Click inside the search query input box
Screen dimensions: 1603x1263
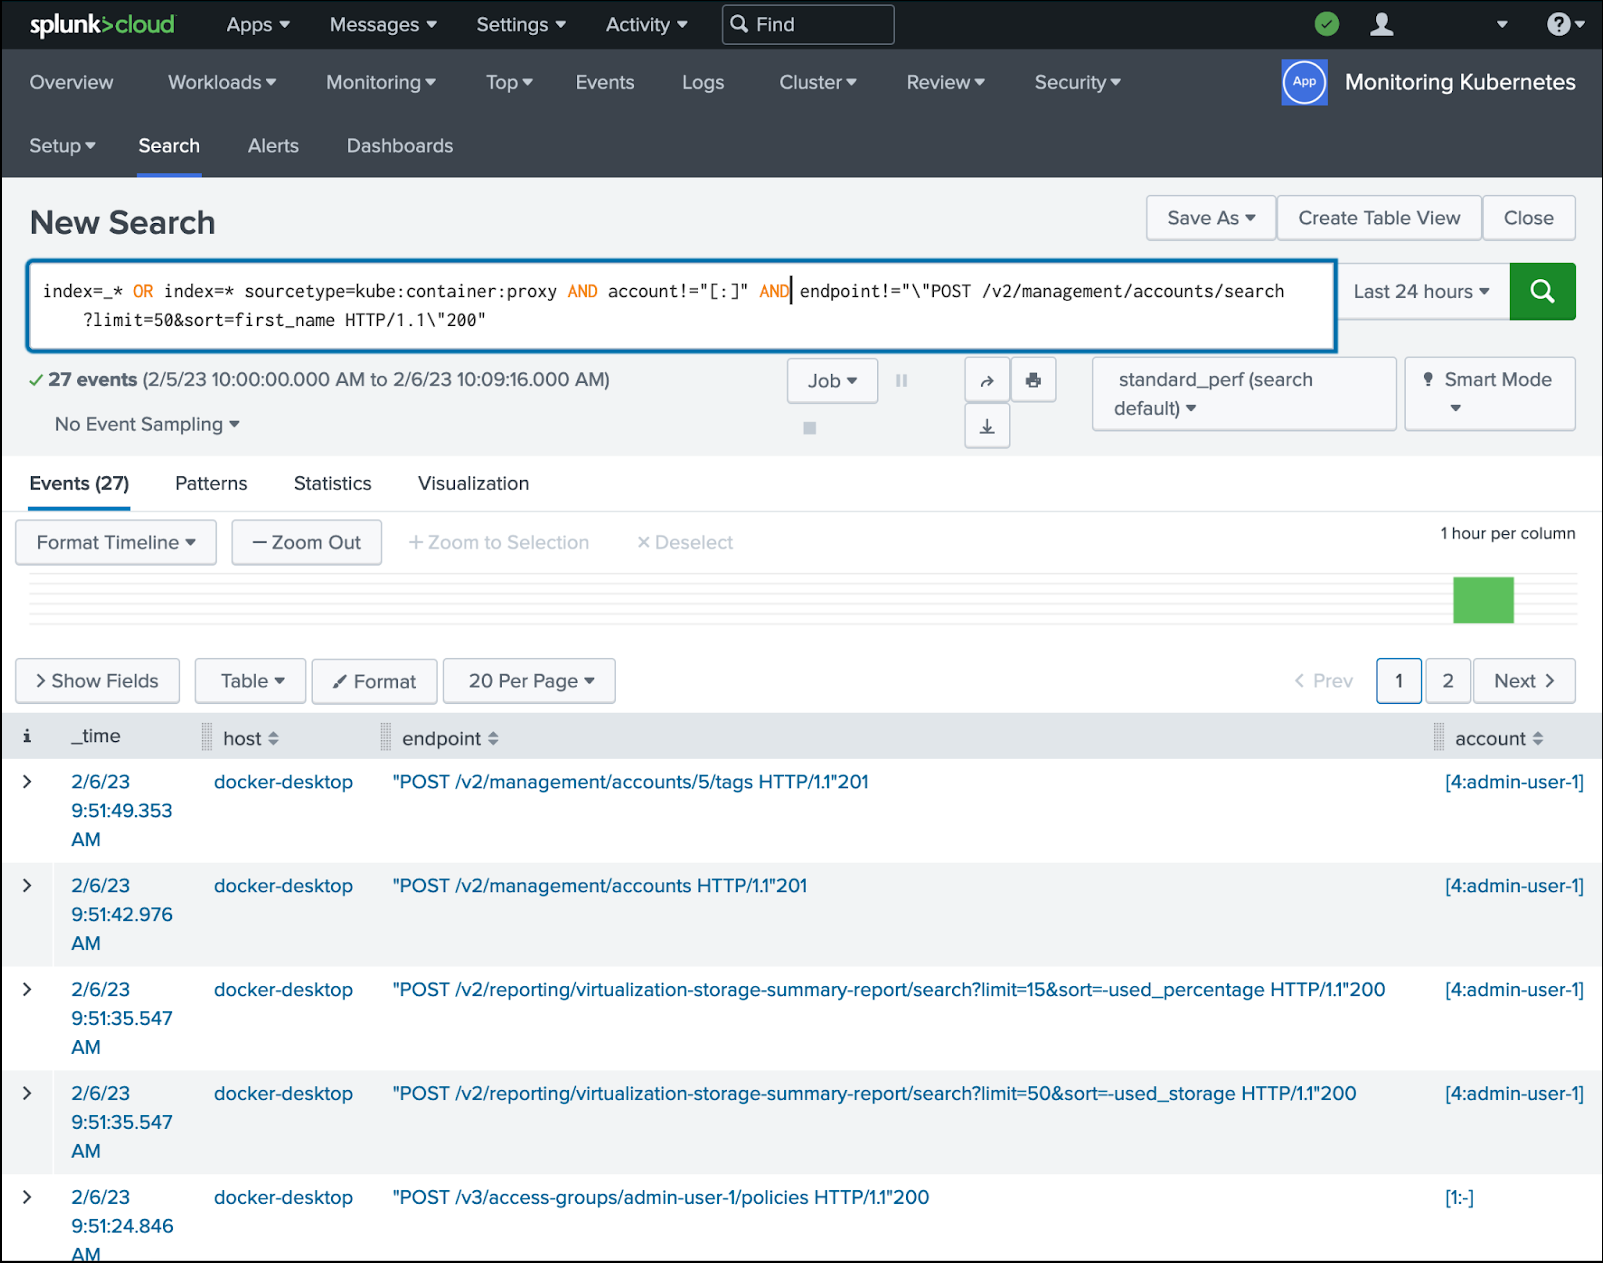(680, 306)
